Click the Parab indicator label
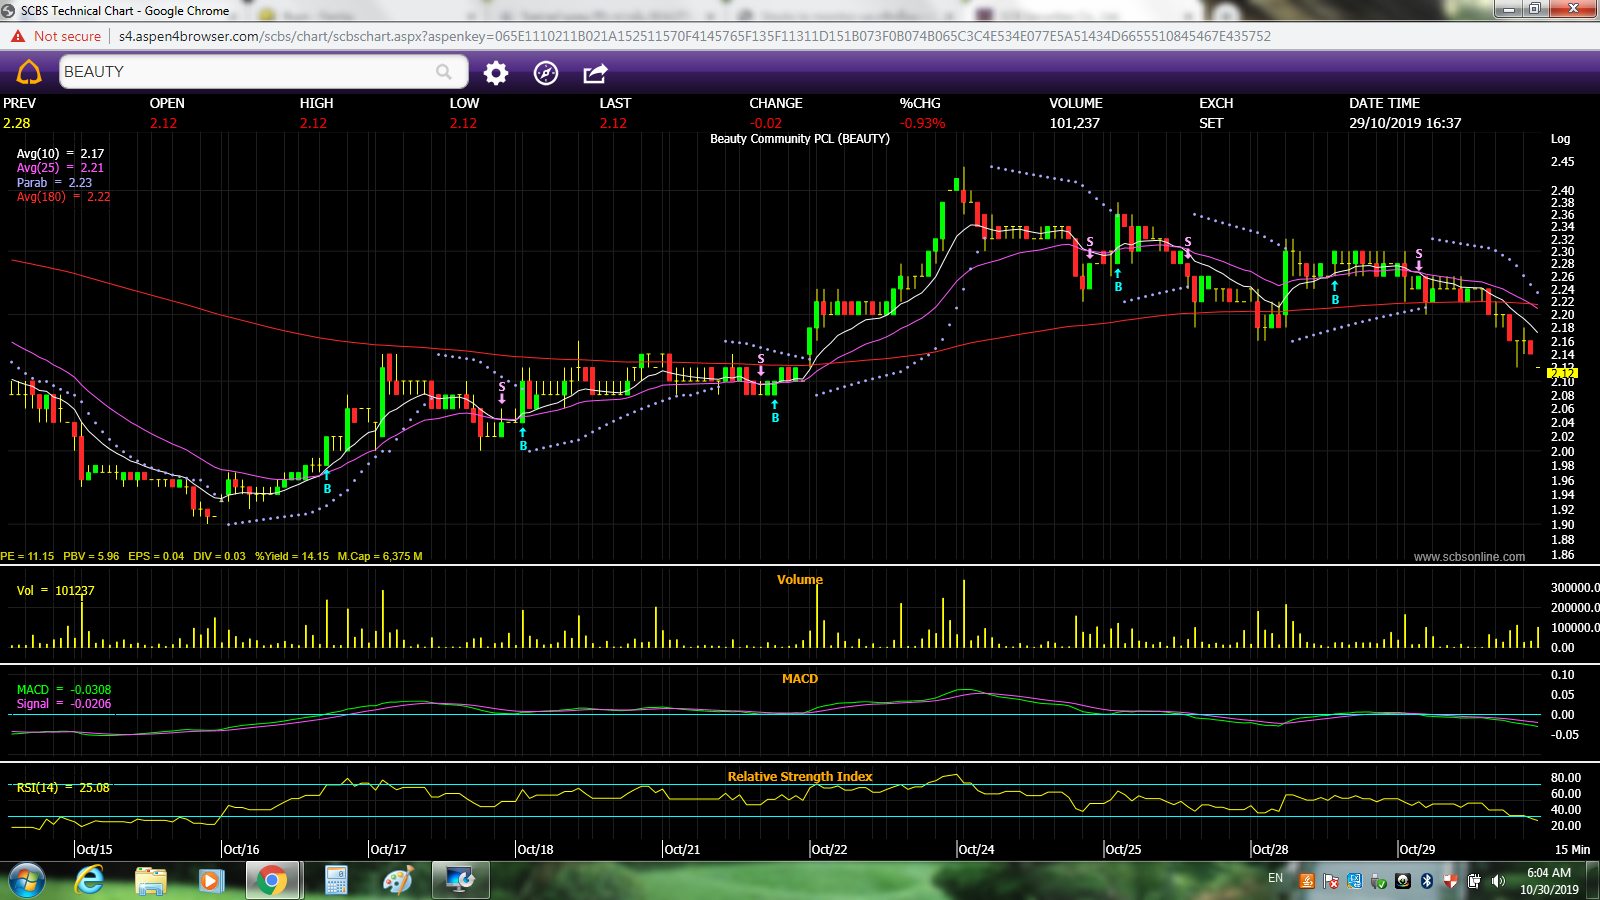This screenshot has width=1600, height=900. (32, 183)
